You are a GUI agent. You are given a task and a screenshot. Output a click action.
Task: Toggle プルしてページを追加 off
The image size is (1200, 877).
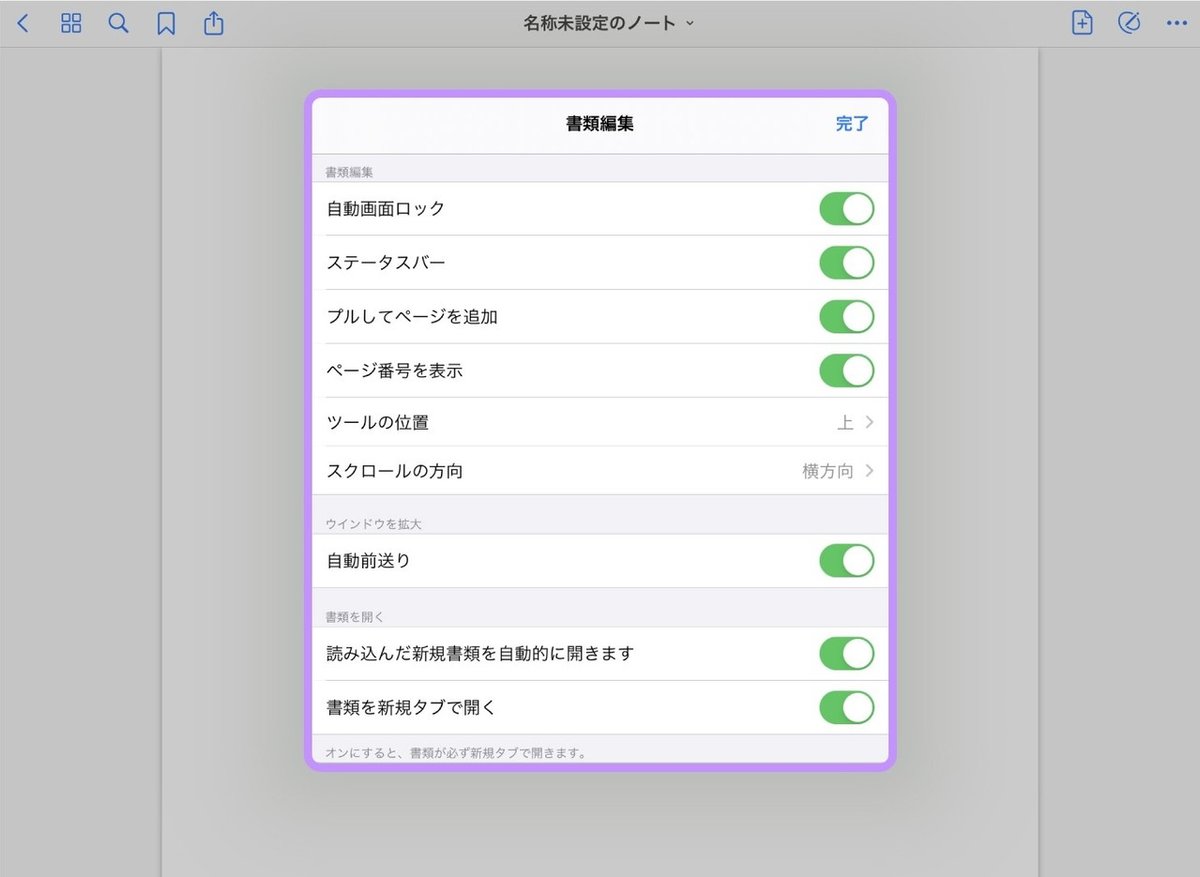coord(847,316)
